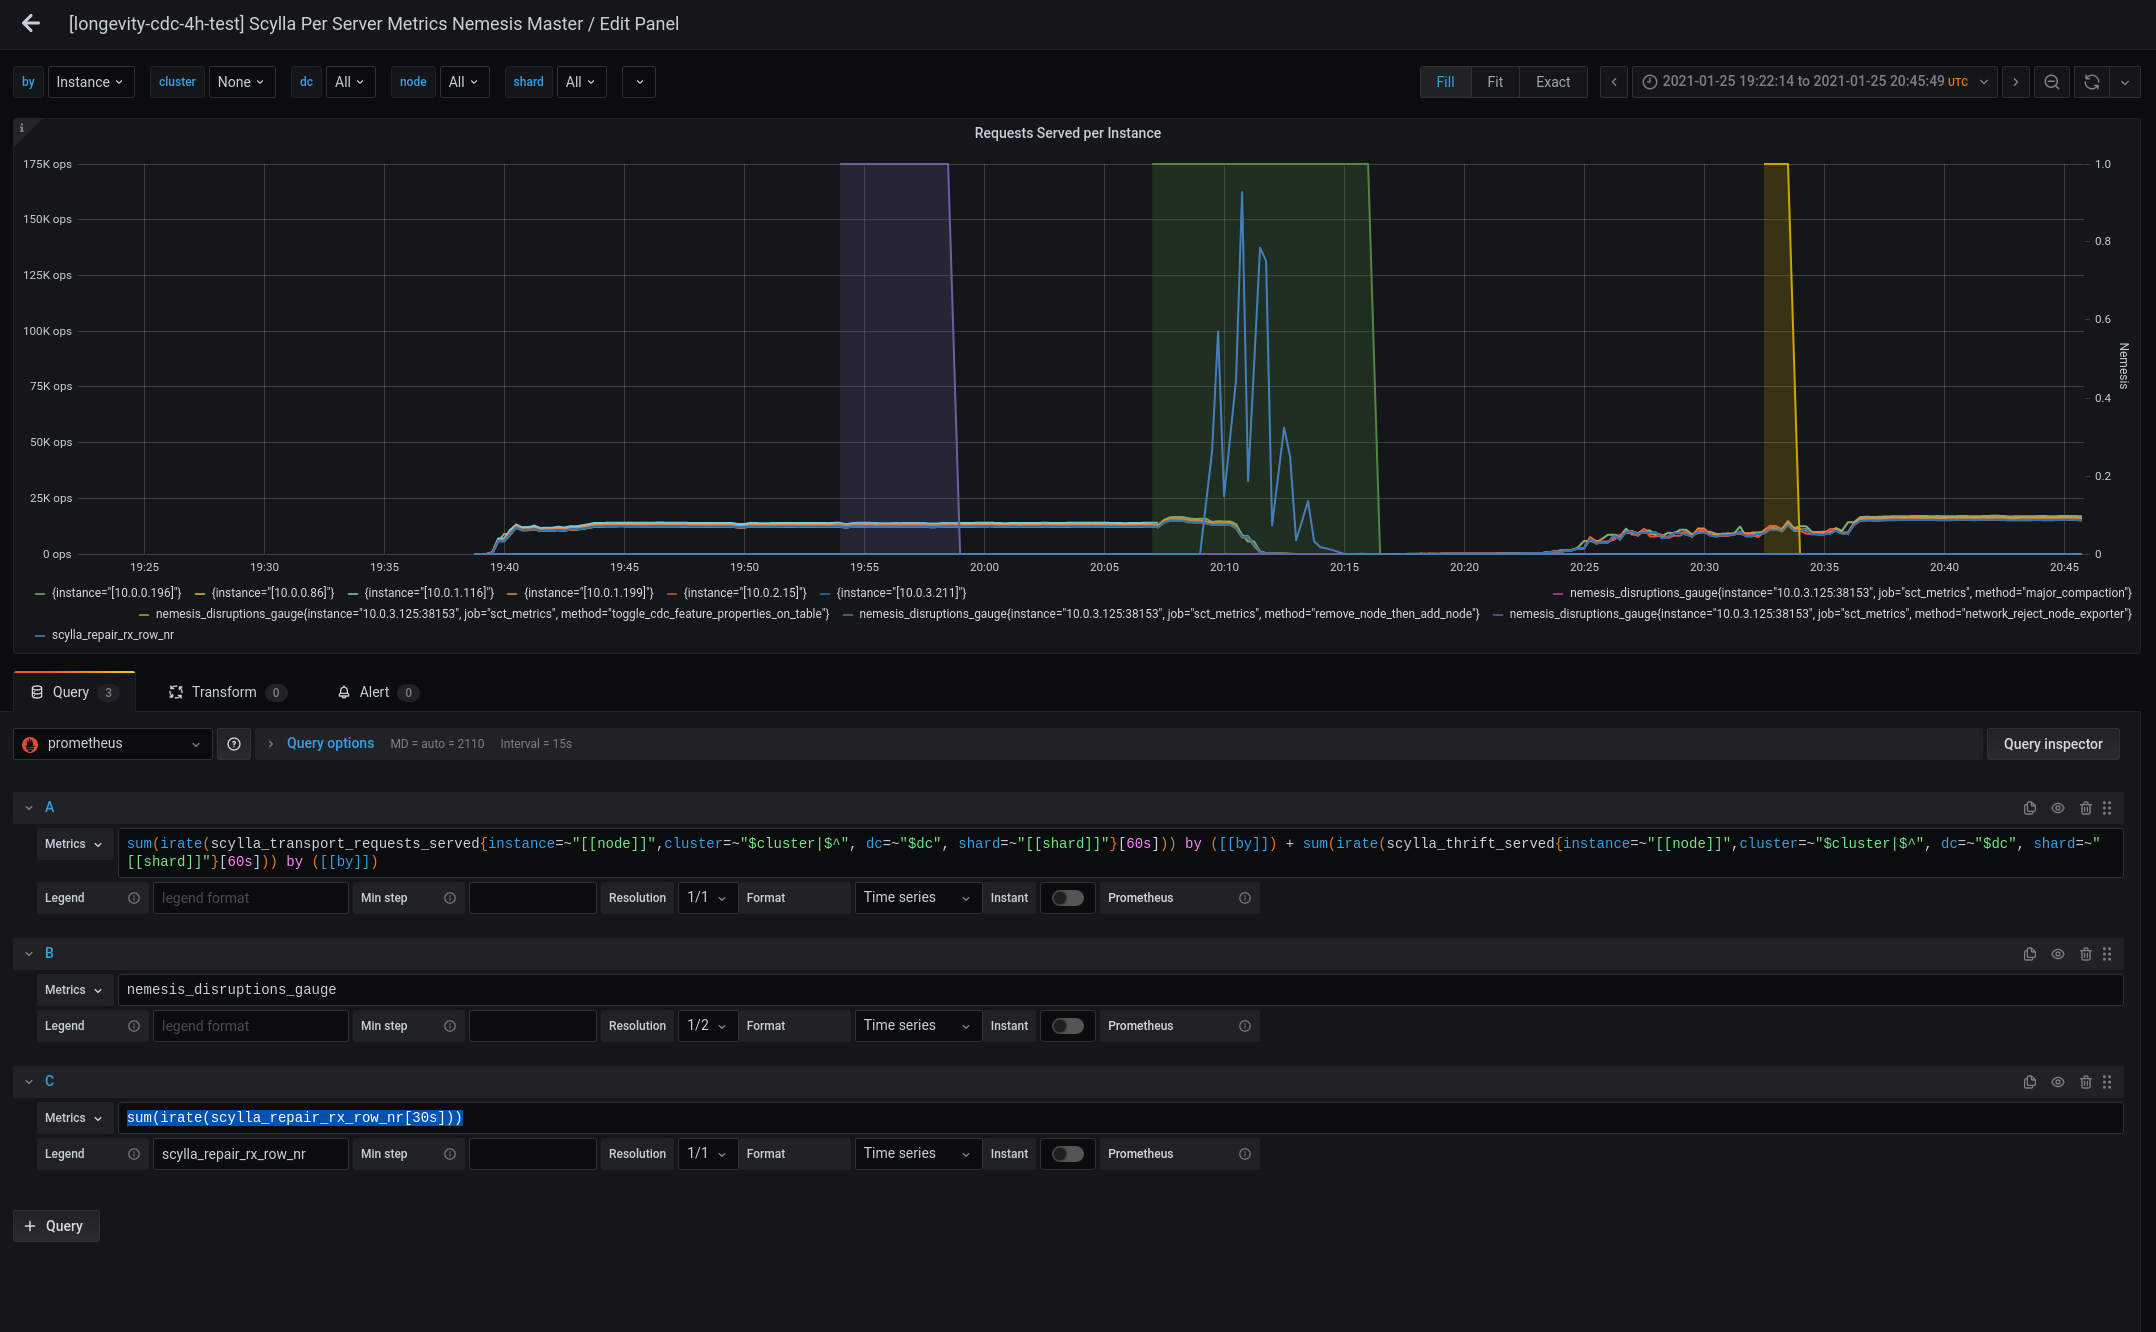2156x1332 pixels.
Task: Open Prometheus link info icon for query A
Action: (1245, 898)
